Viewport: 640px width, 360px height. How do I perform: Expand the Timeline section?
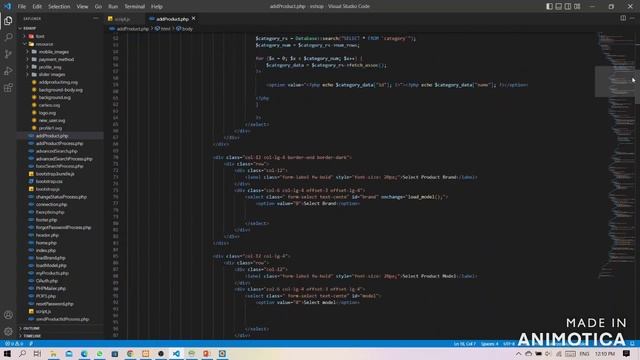(x=32, y=336)
